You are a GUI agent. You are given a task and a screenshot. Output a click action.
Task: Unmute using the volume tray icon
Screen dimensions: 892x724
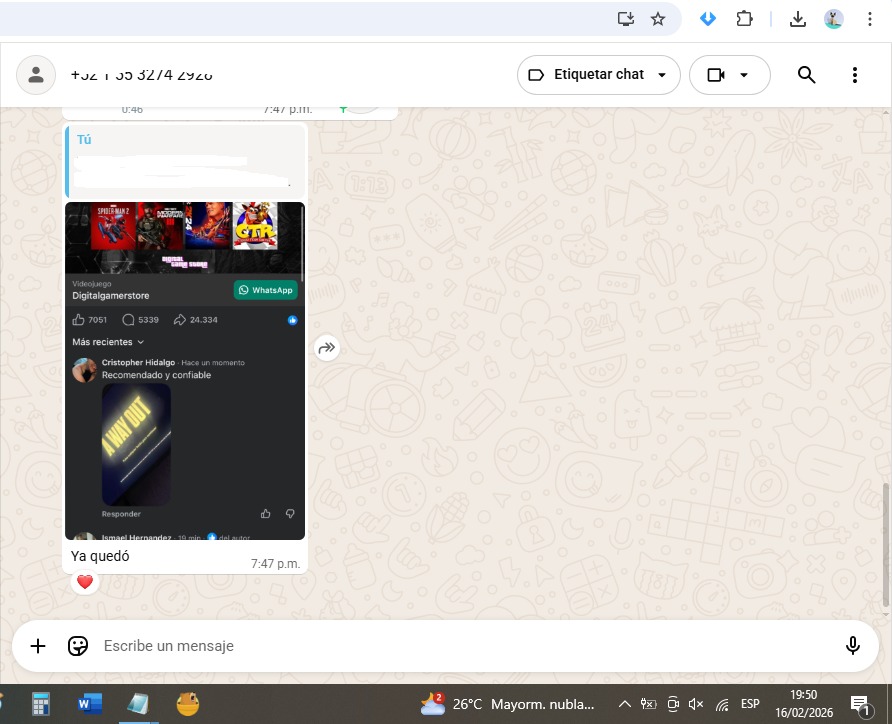696,704
